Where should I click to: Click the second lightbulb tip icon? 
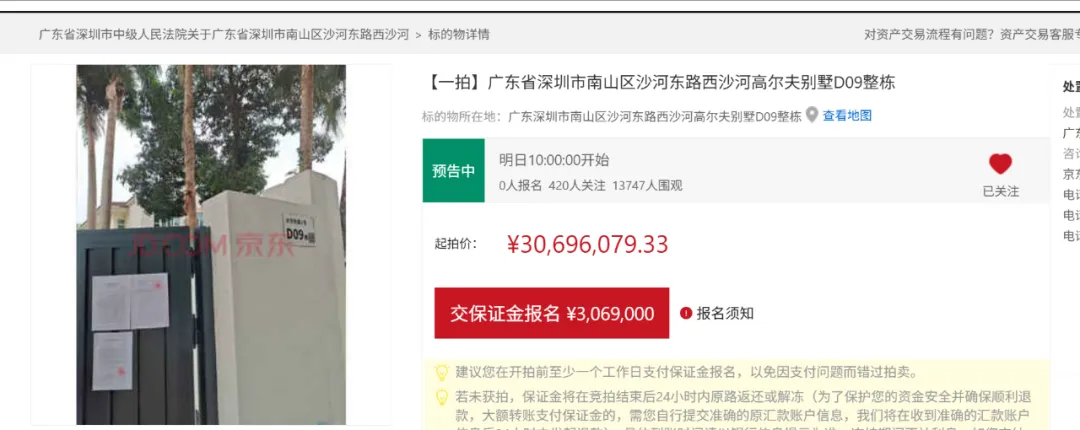point(442,398)
